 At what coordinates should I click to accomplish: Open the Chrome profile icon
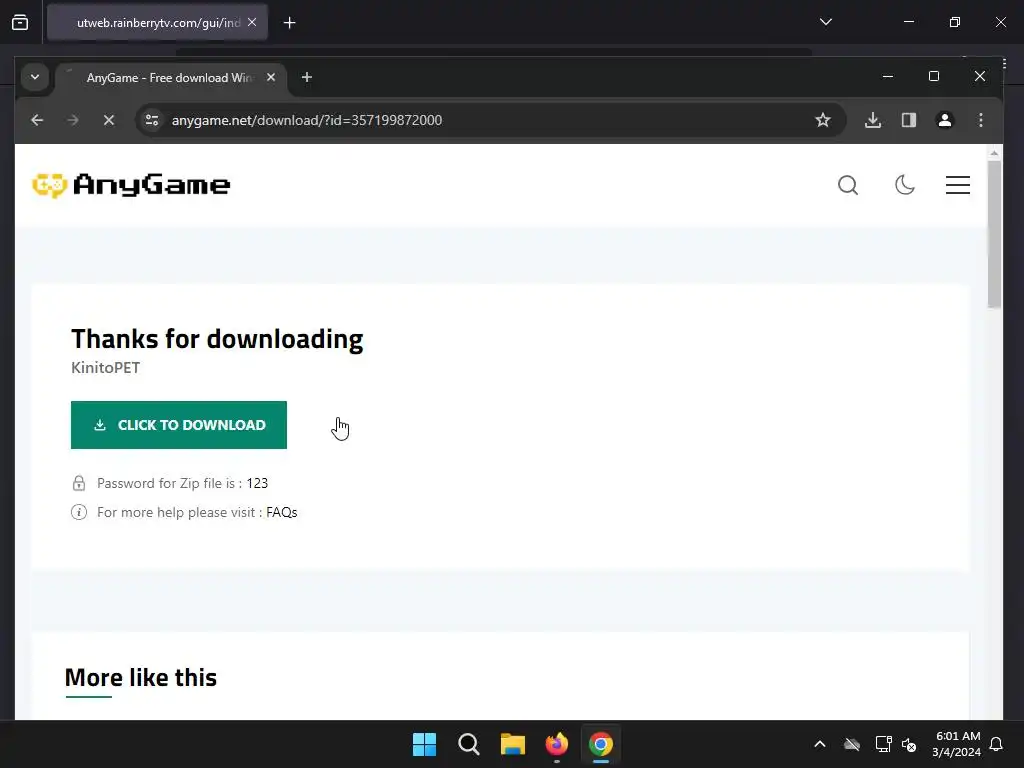(x=945, y=120)
